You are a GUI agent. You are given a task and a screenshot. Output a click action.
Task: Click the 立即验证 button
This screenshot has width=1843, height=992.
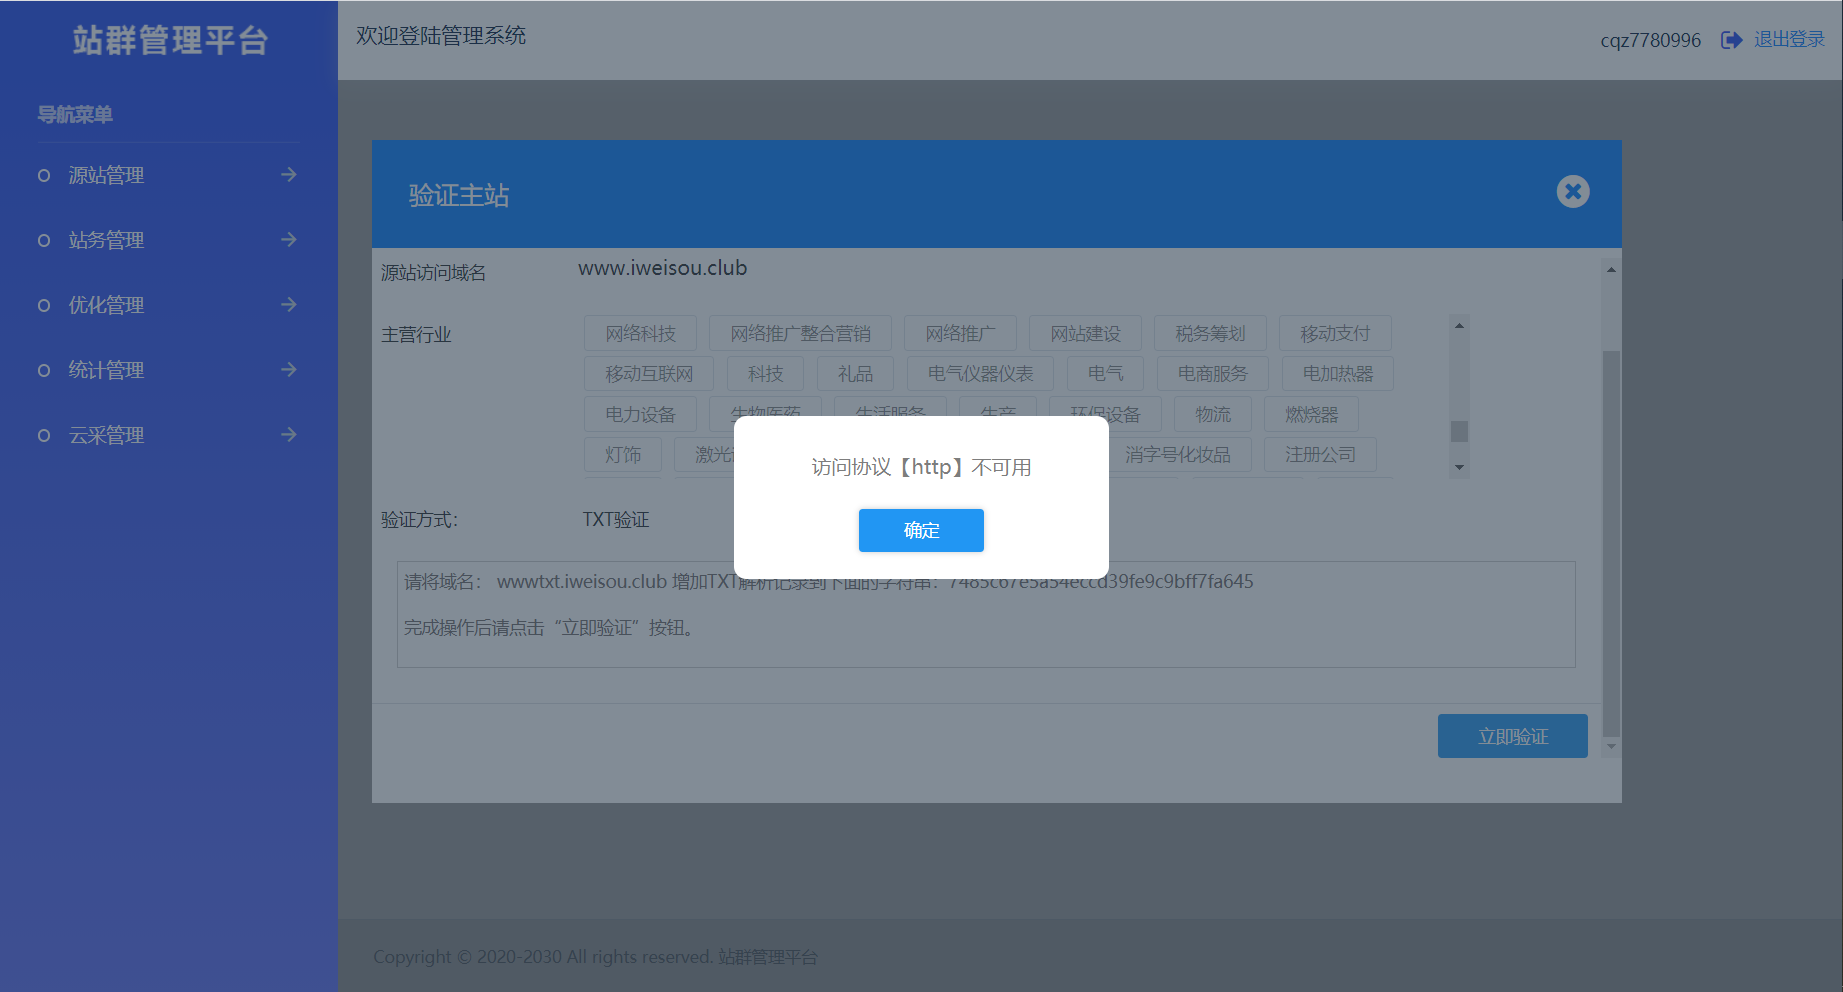click(x=1512, y=735)
